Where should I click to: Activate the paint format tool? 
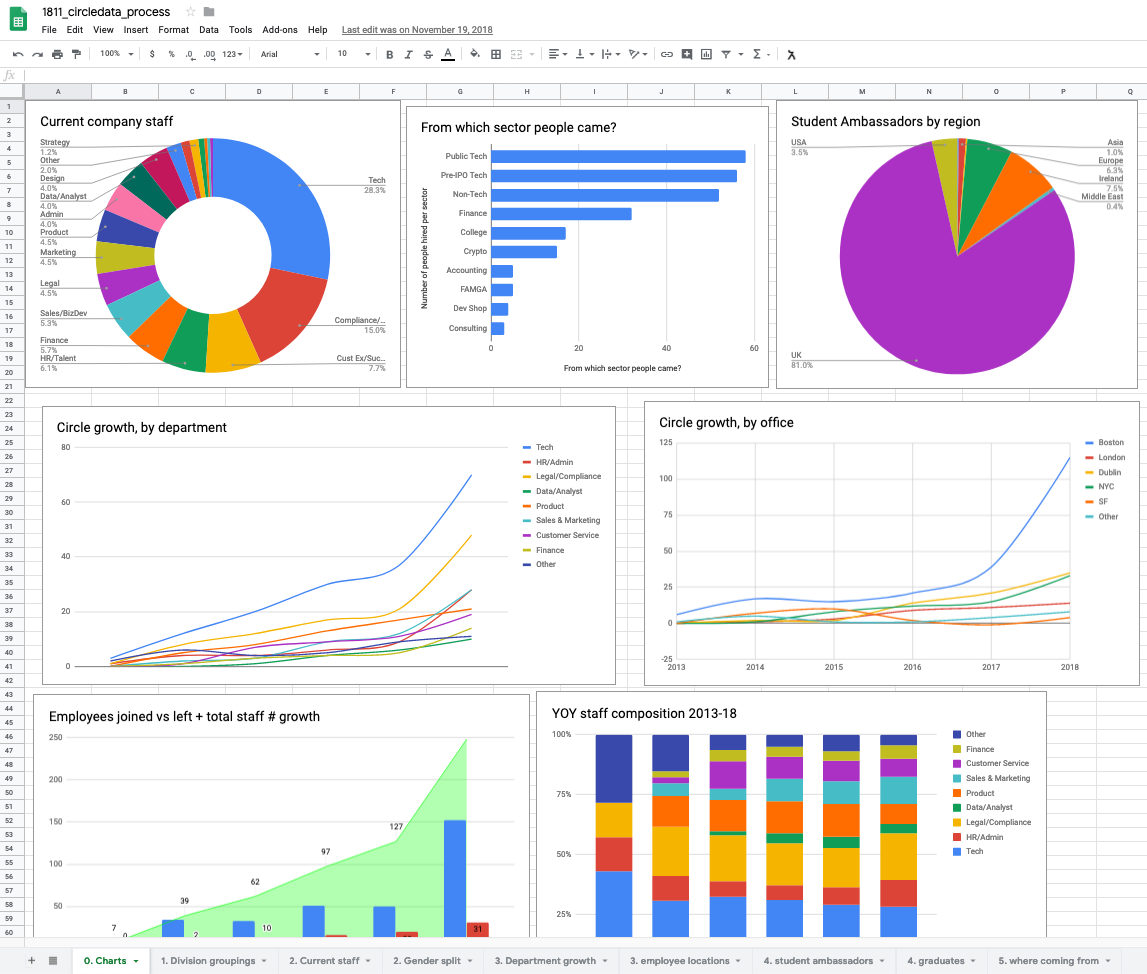(76, 54)
